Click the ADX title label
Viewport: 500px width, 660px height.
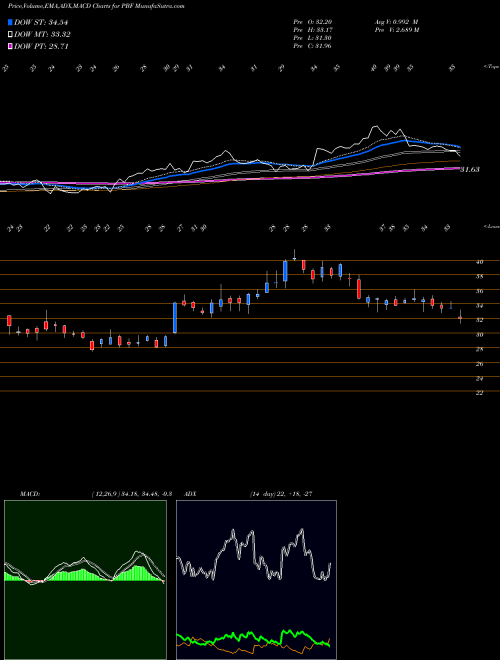(190, 494)
